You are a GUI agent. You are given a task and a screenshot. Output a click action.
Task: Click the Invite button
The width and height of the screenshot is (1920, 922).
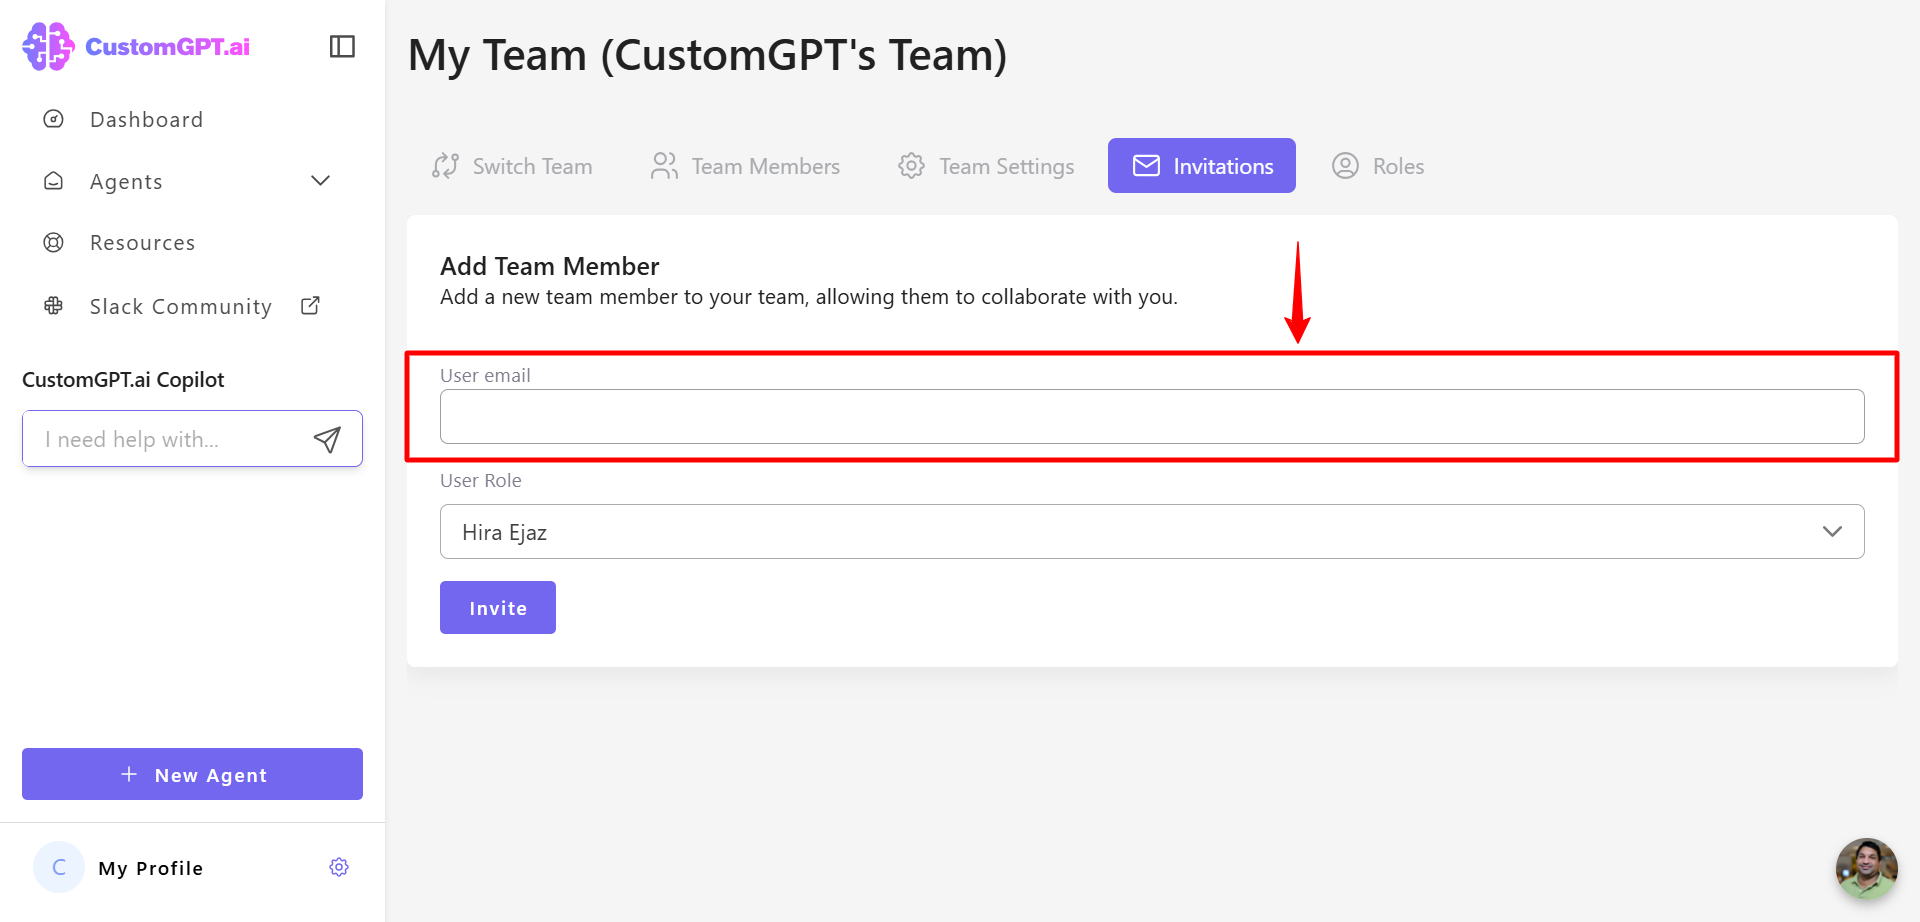(498, 608)
